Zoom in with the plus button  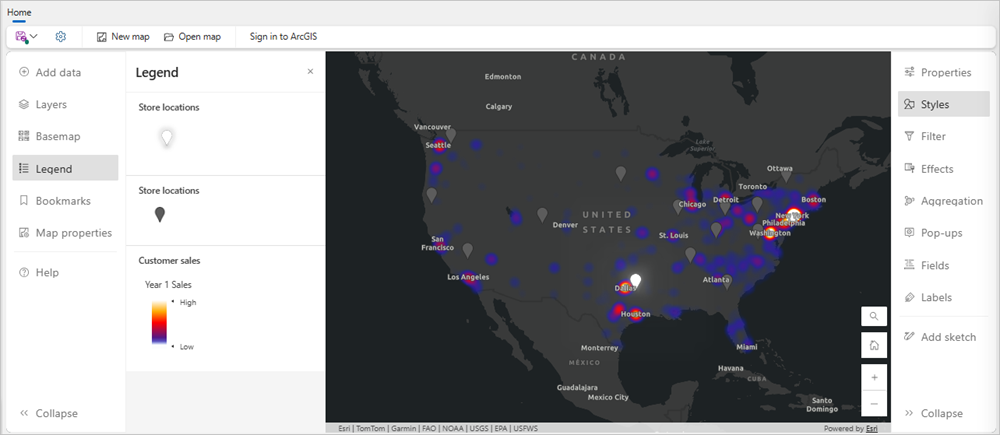click(874, 377)
